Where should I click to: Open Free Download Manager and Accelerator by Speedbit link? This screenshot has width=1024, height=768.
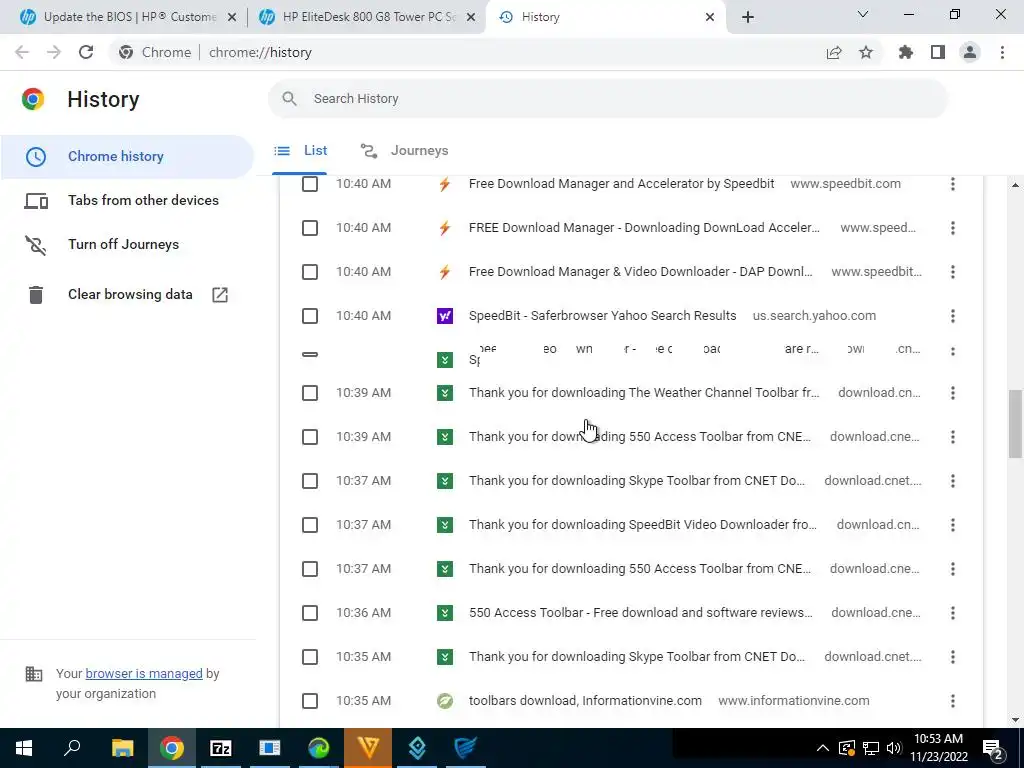(621, 184)
